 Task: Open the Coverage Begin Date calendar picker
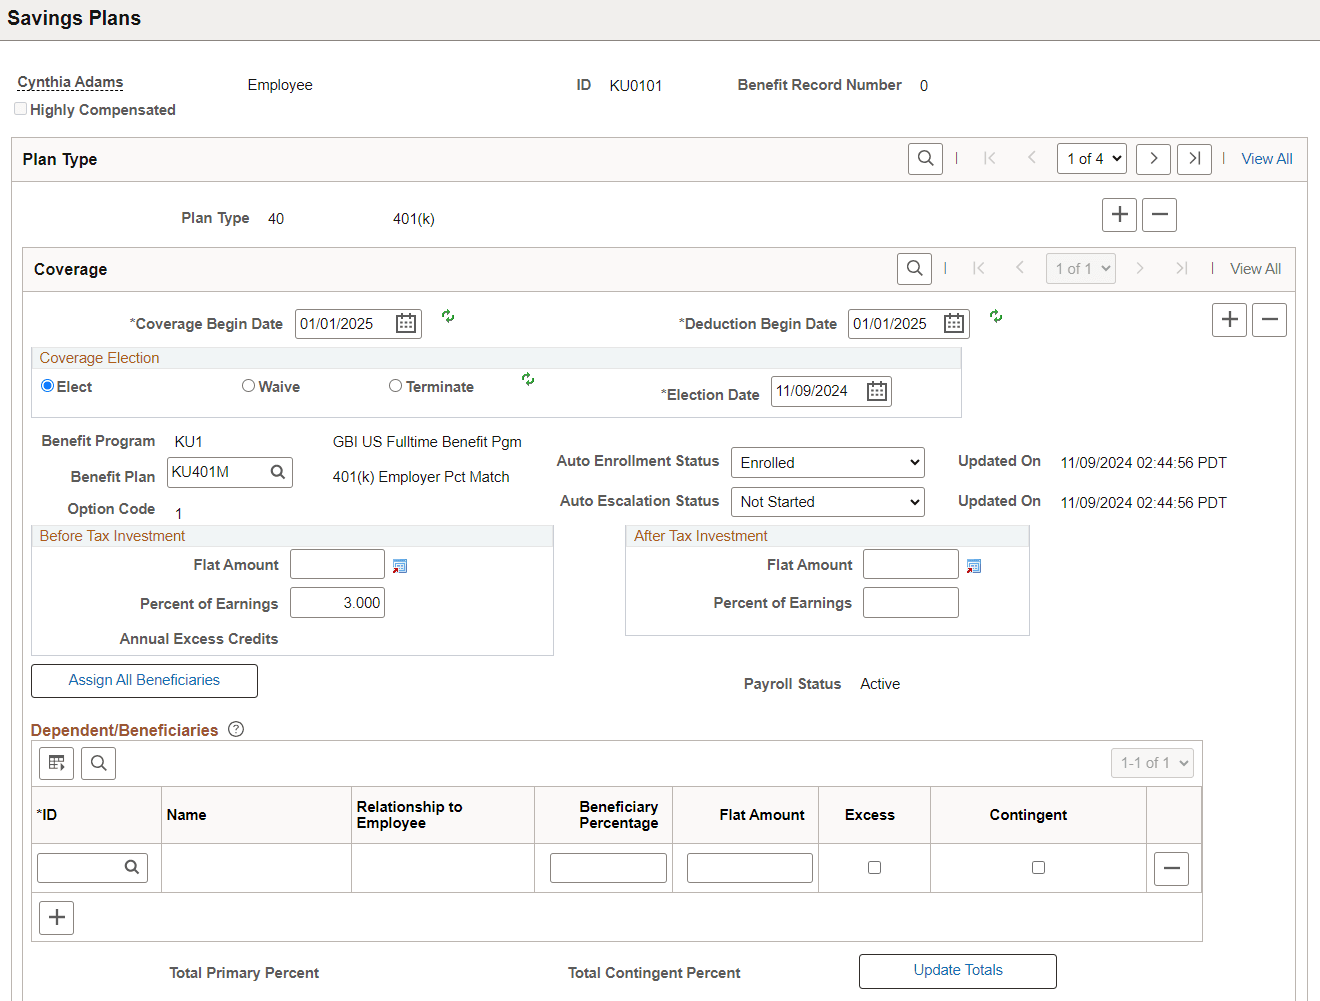click(406, 323)
